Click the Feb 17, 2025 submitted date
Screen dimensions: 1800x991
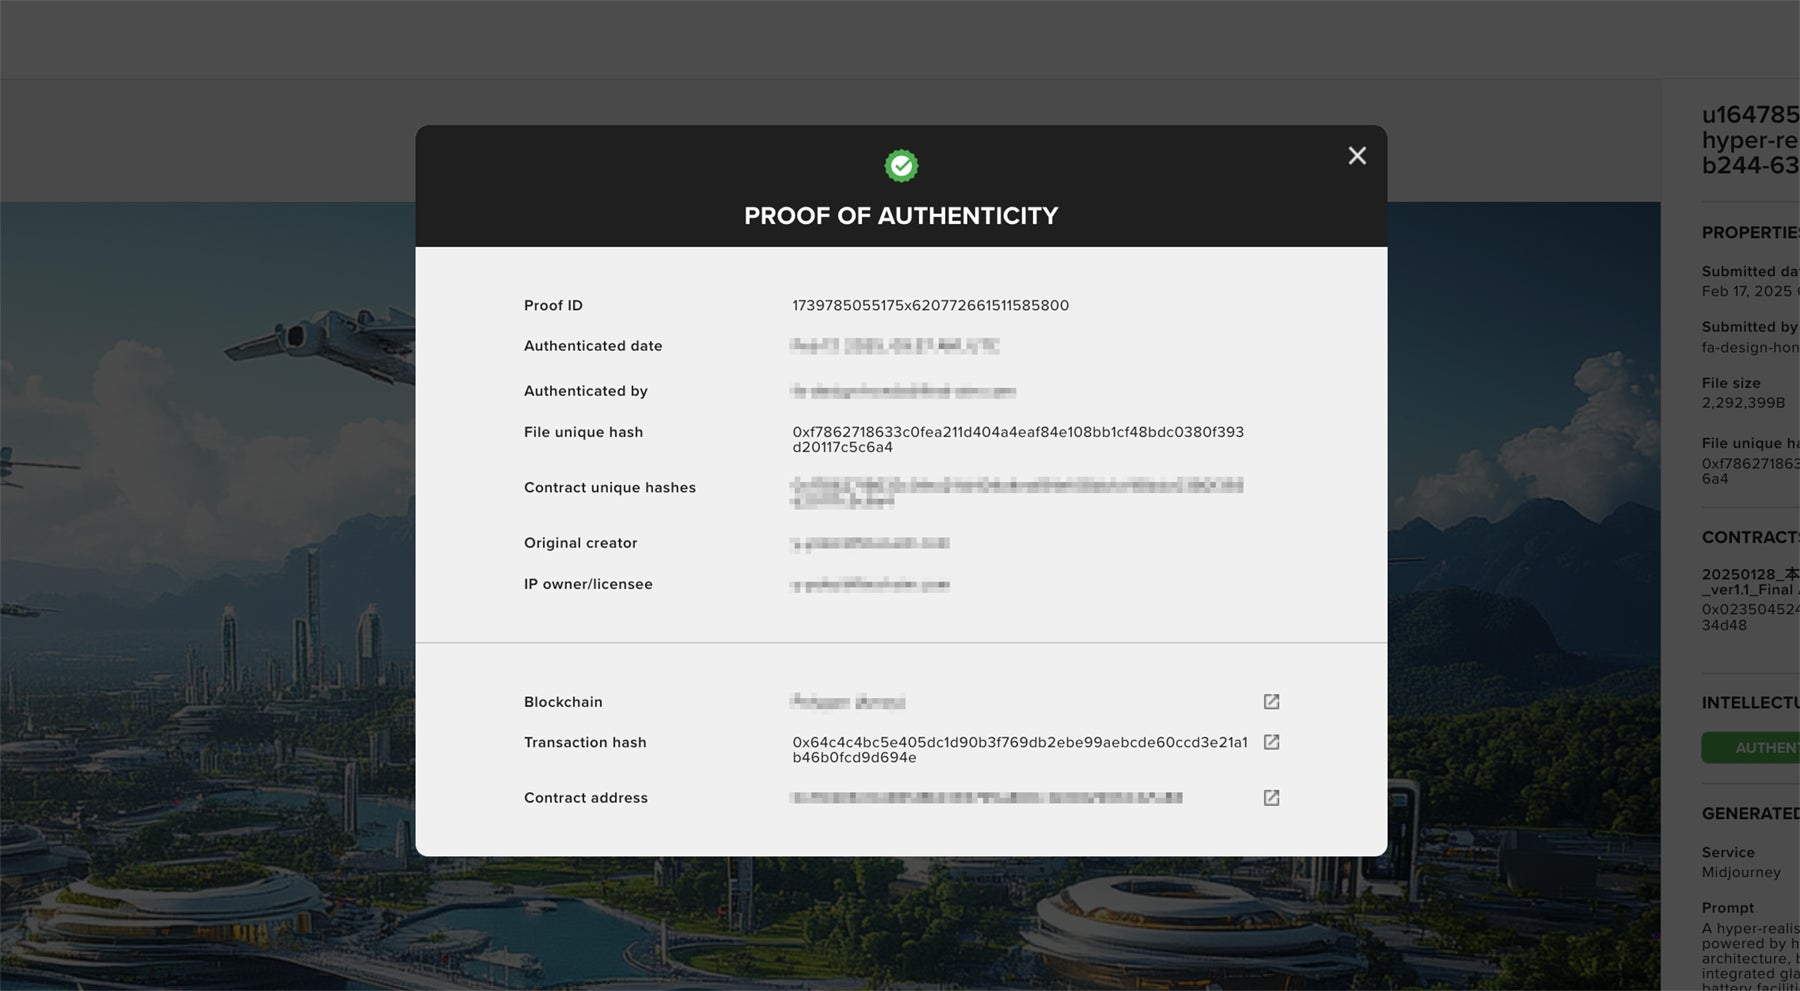click(x=1751, y=292)
